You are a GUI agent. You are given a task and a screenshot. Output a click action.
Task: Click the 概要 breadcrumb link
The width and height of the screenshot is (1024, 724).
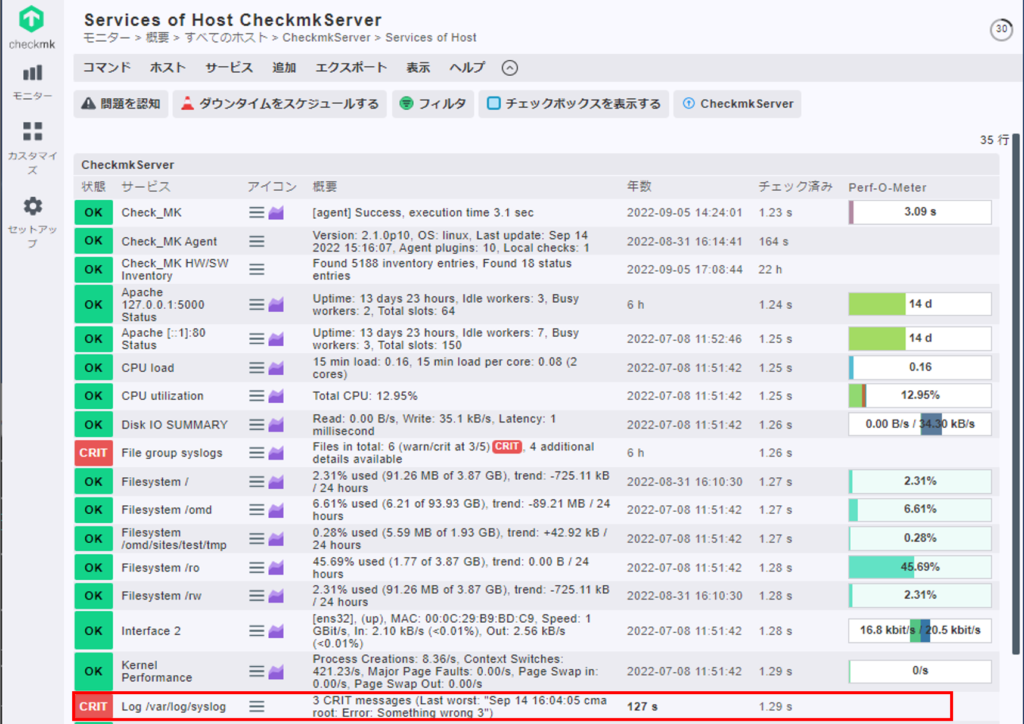point(157,38)
